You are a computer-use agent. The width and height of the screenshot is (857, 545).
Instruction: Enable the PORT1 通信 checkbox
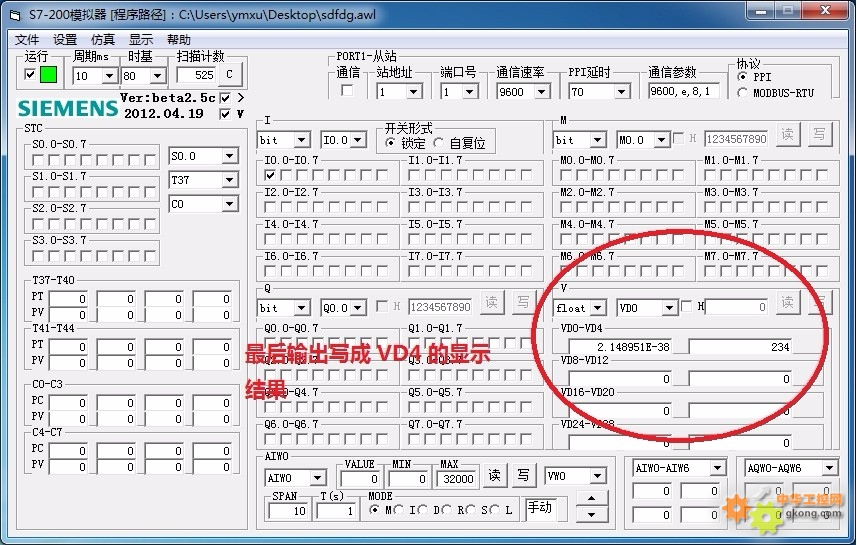point(347,90)
